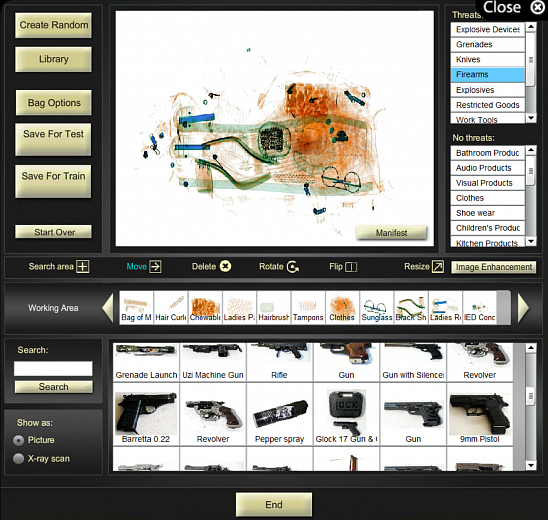Select the Flip tool icon
The width and height of the screenshot is (548, 520).
351,267
